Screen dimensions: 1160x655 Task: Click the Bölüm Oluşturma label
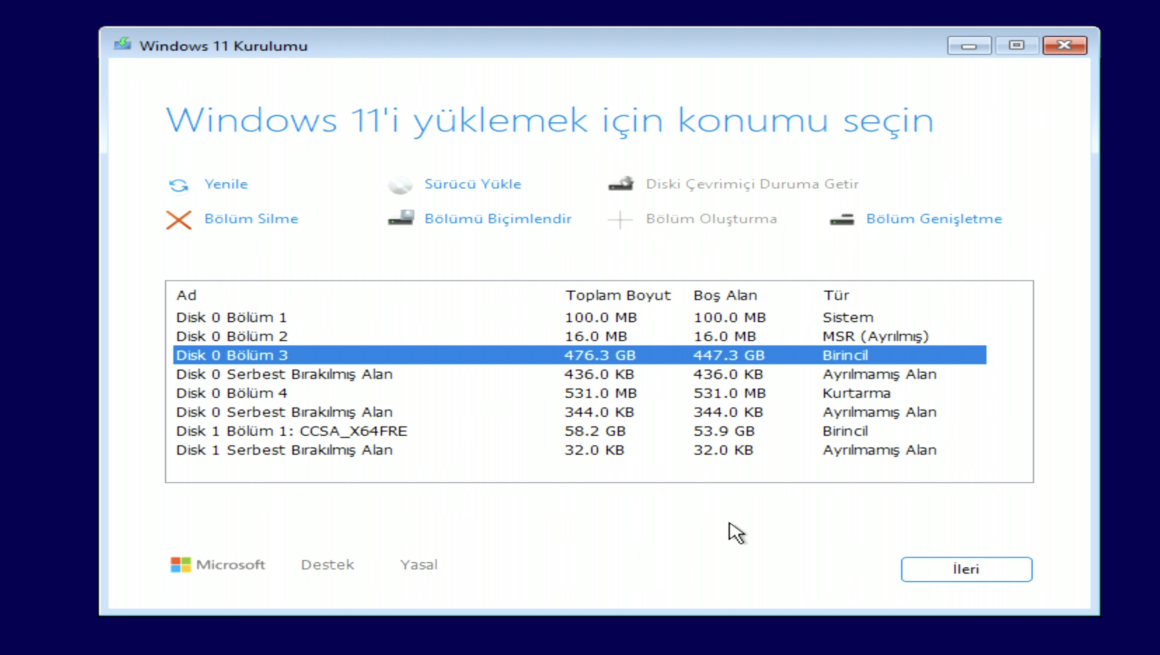click(711, 218)
